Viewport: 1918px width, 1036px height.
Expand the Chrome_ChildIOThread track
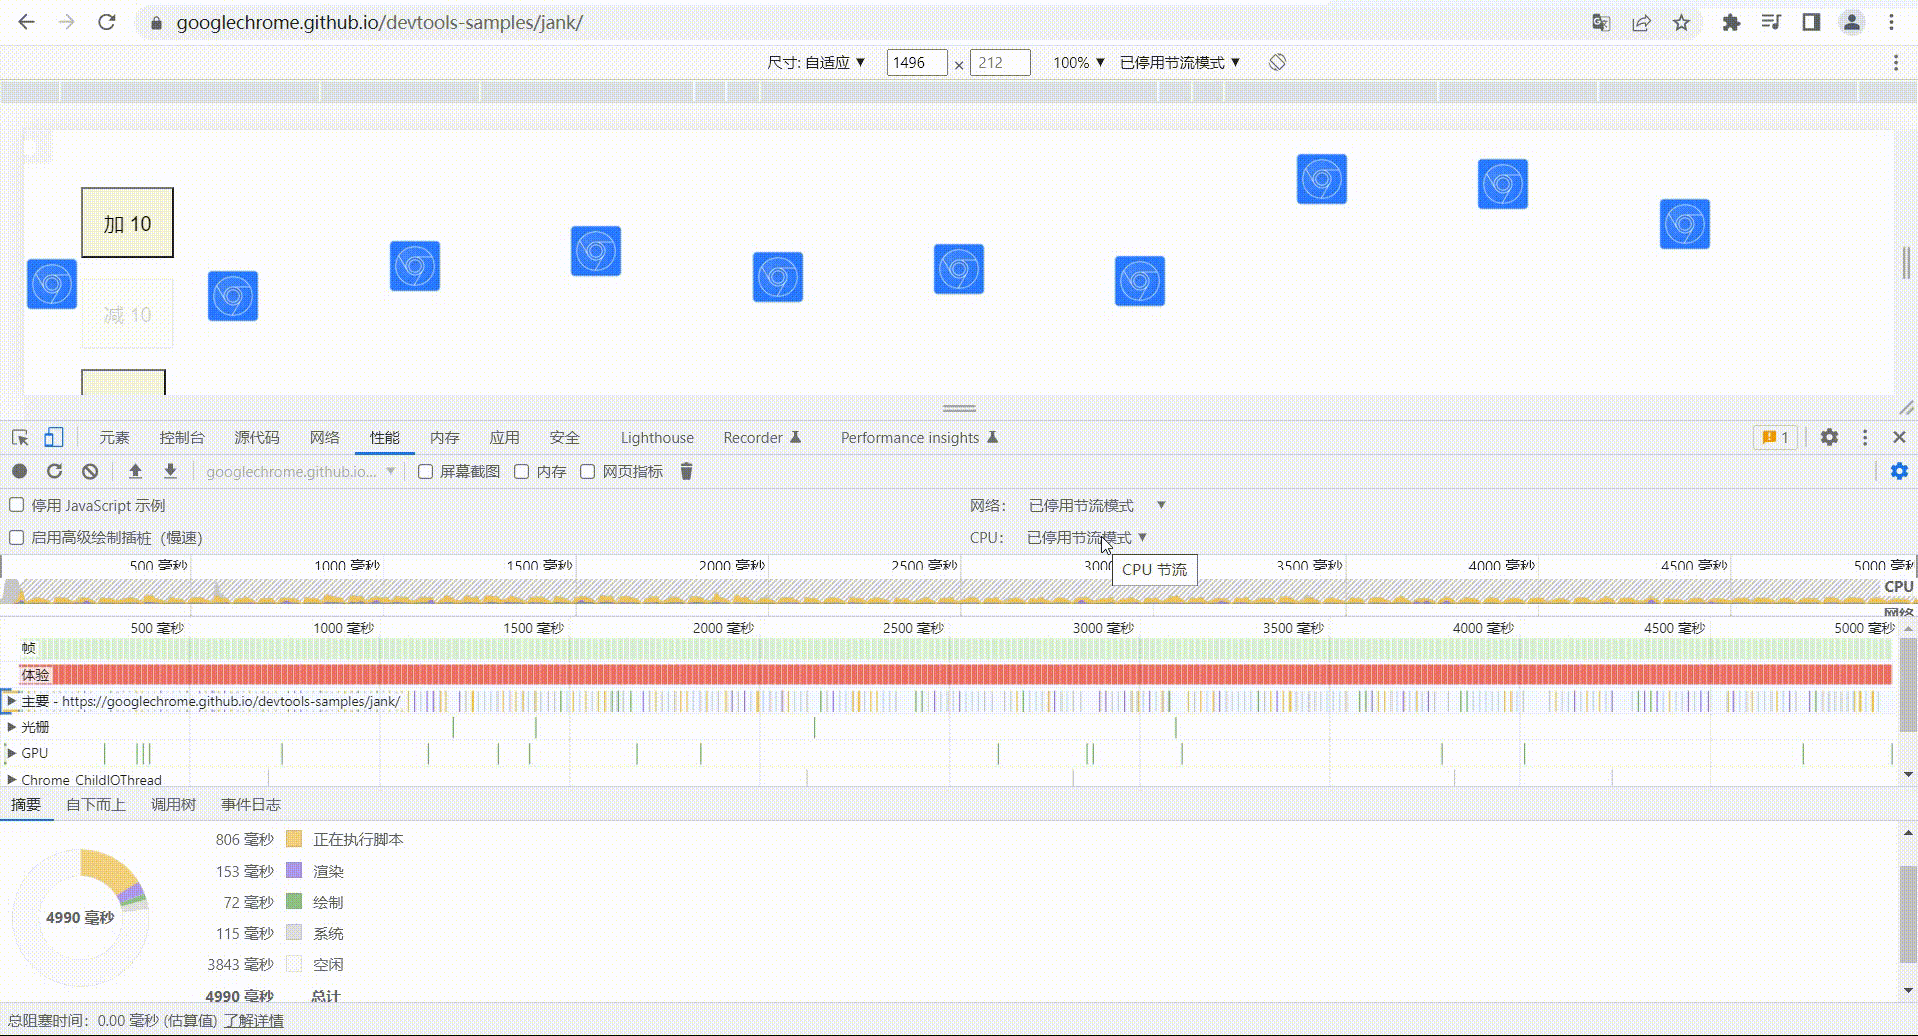click(x=12, y=779)
